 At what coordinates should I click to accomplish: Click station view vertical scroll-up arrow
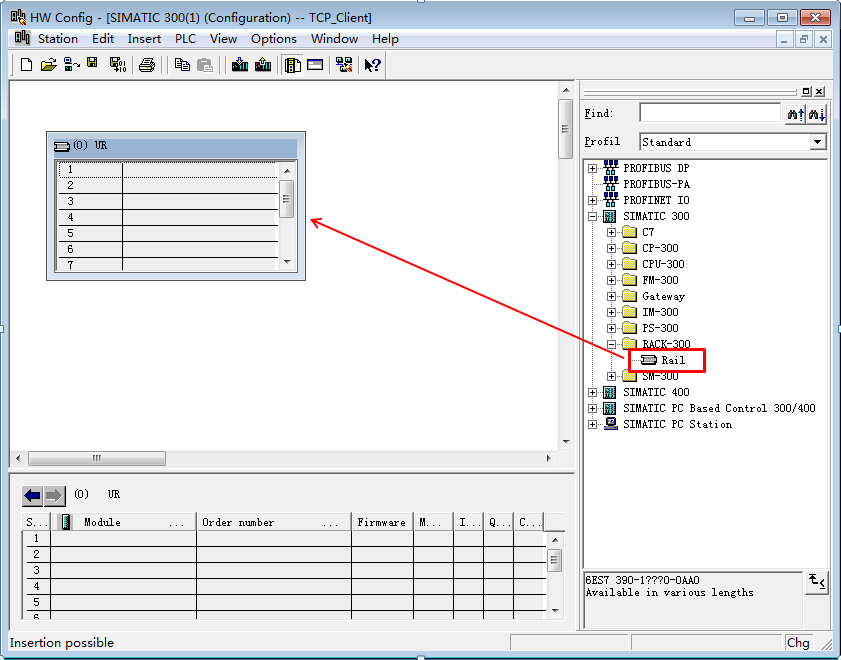[x=566, y=90]
